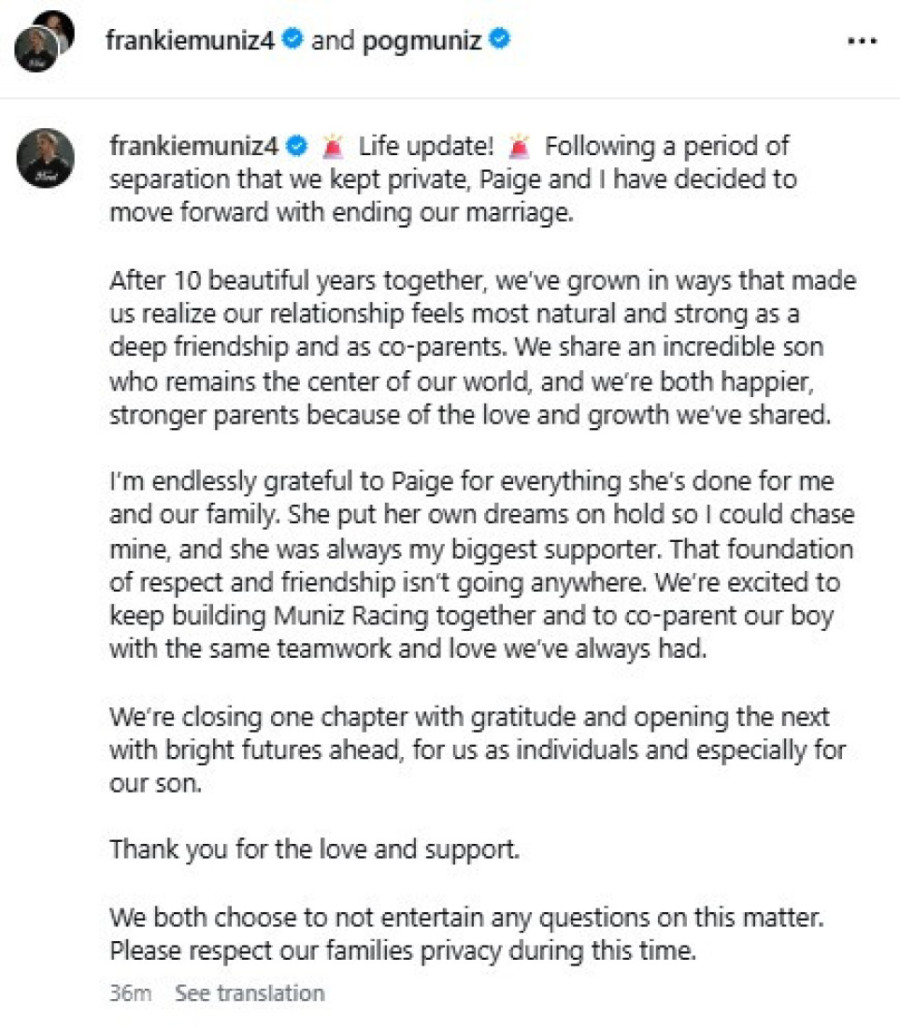Click verified badge beside caption's frankiemuniz4 username
This screenshot has height=1028, width=900.
point(297,146)
